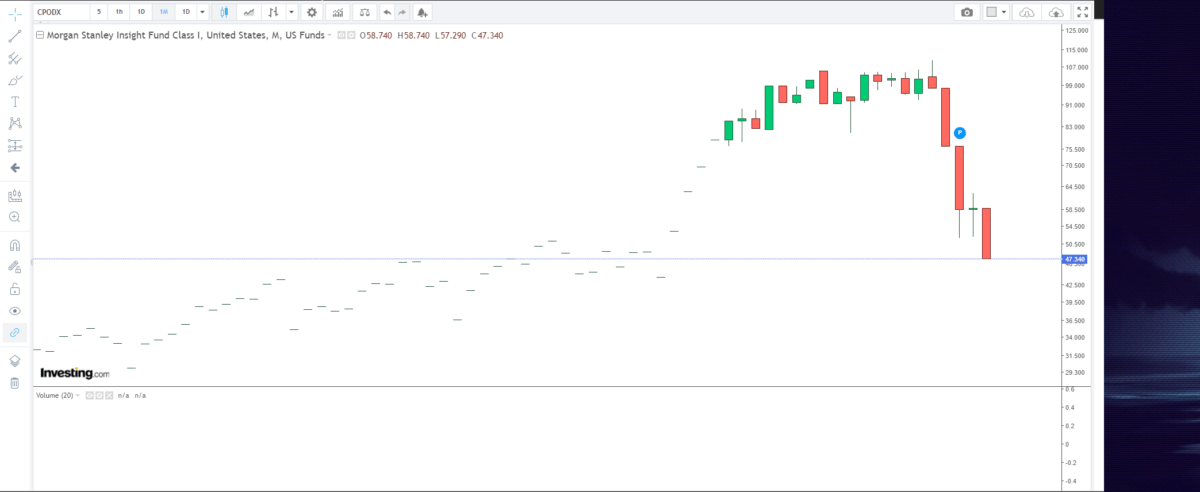Expand the bar style dropdown arrow
This screenshot has width=1200, height=492.
[291, 12]
